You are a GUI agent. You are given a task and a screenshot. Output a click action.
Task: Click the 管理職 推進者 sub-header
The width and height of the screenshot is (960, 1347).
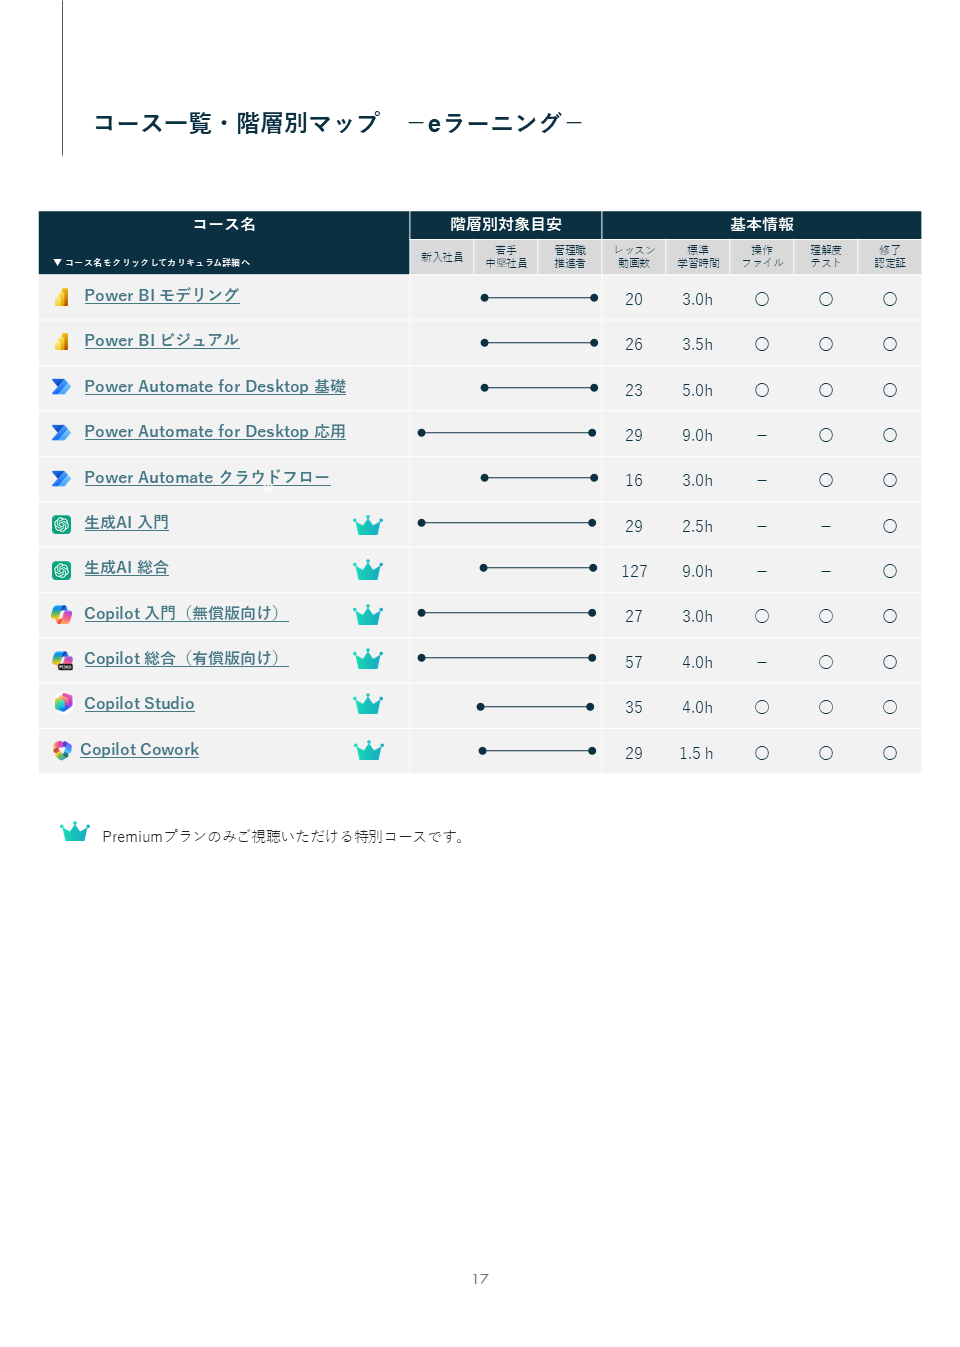[570, 257]
